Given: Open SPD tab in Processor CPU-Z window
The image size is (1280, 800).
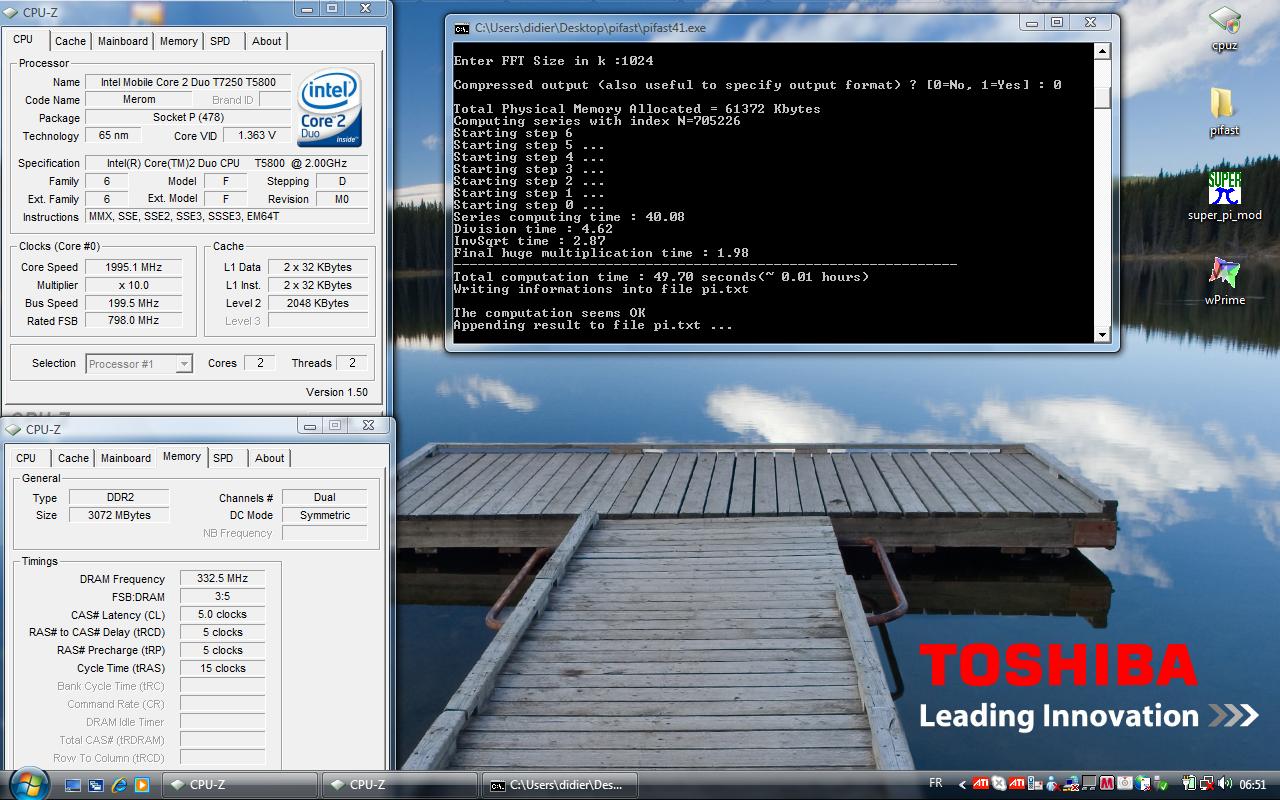Looking at the screenshot, I should click(x=220, y=41).
